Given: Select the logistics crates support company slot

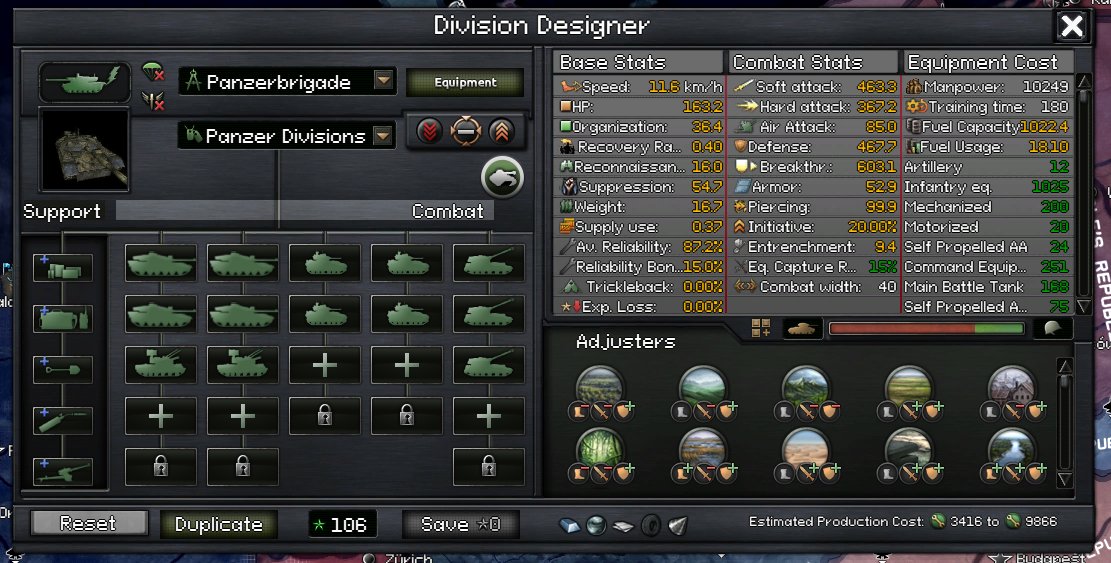Looking at the screenshot, I should (62, 268).
